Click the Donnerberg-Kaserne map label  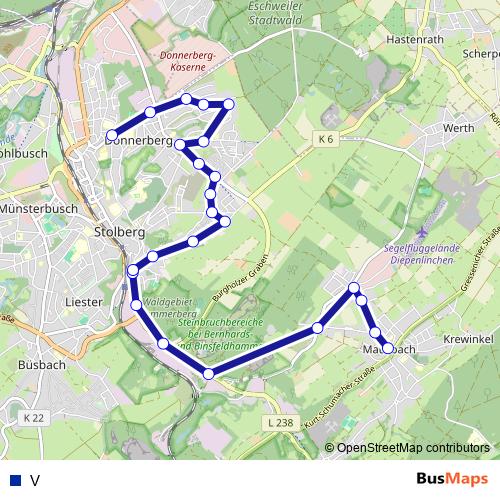[188, 61]
